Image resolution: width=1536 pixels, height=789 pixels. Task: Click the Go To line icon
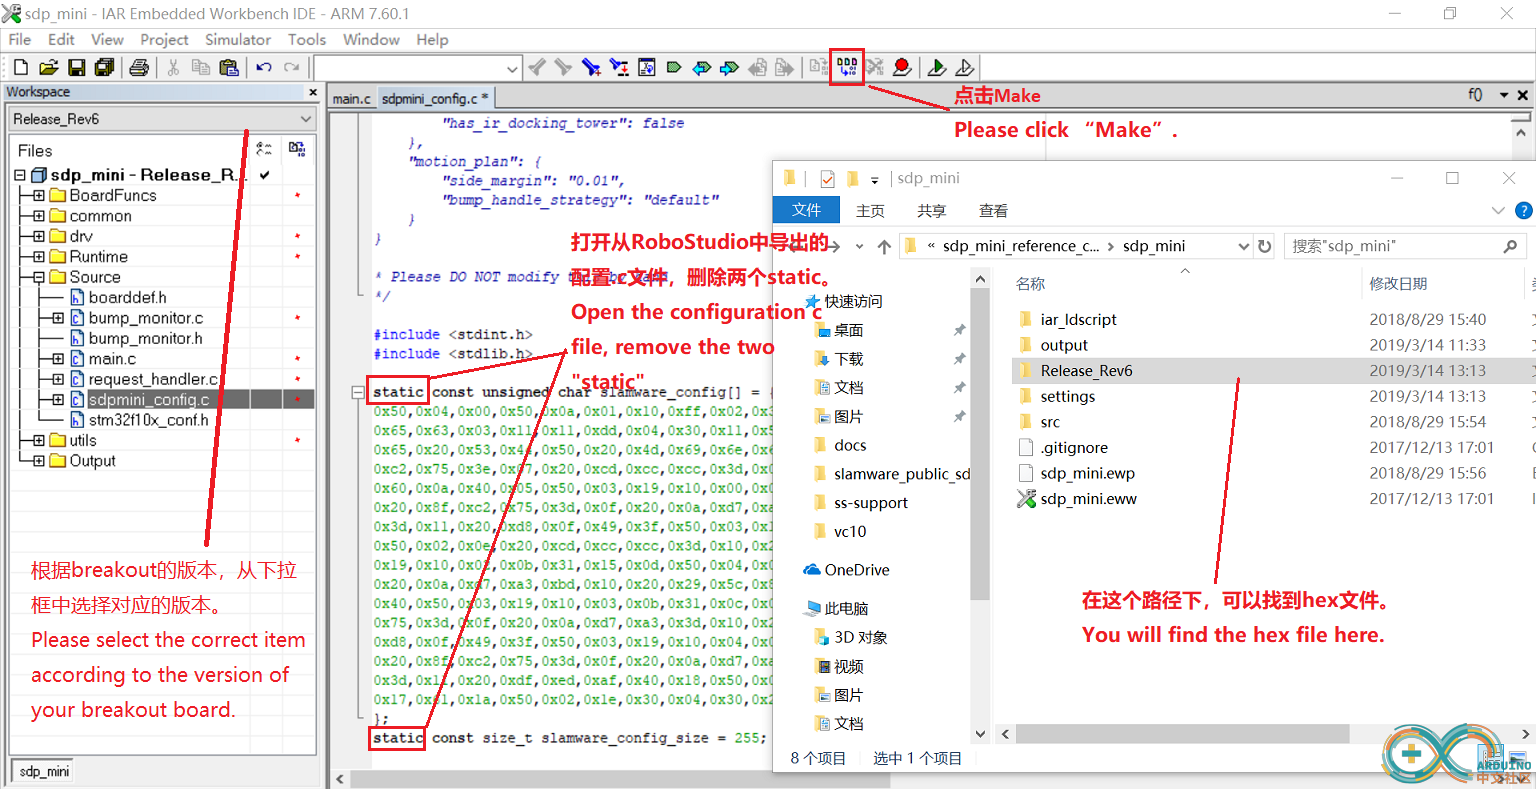[647, 68]
